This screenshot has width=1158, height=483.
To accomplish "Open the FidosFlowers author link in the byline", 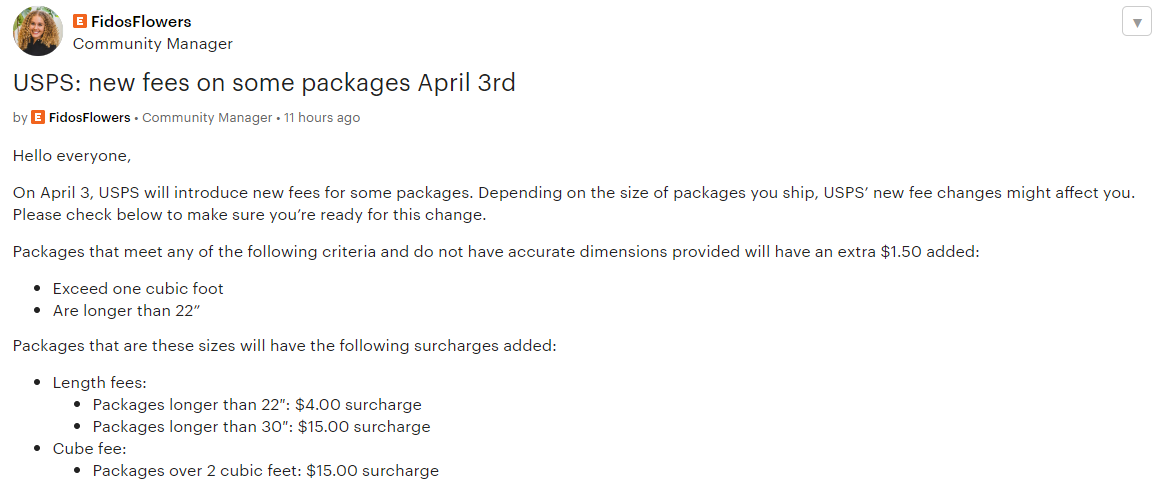I will coord(89,117).
